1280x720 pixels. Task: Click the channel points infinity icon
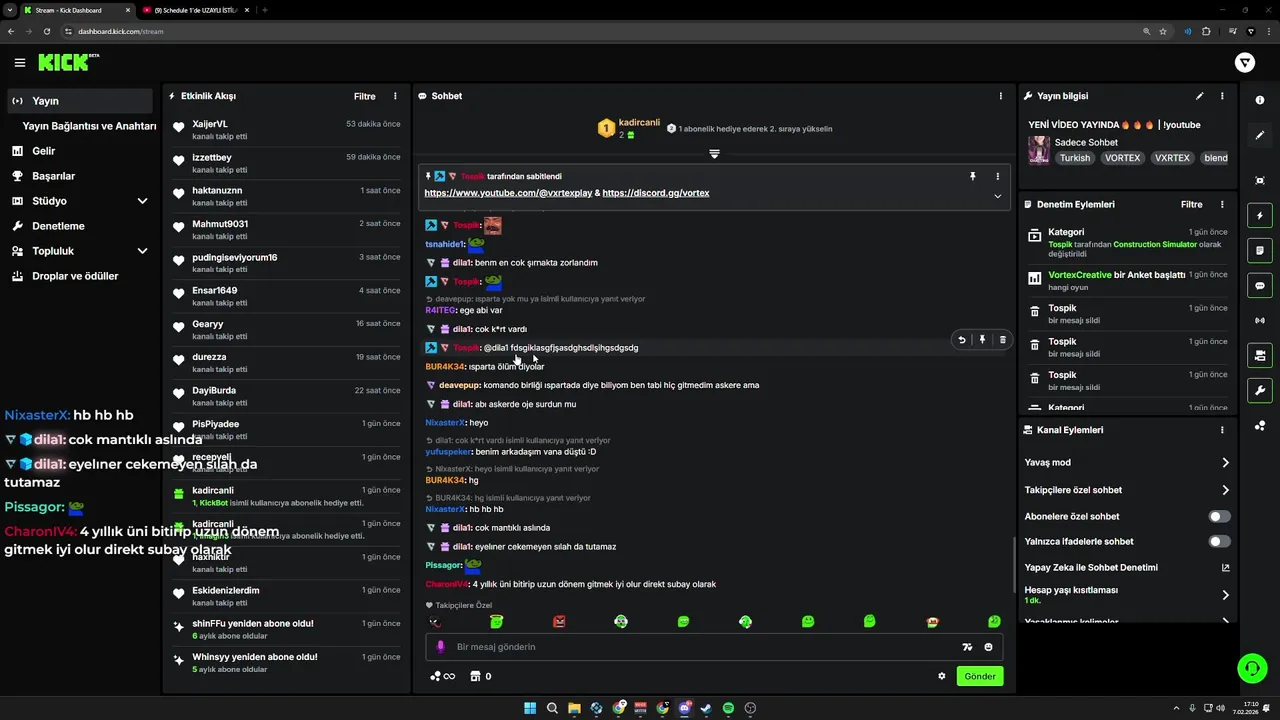click(x=443, y=676)
